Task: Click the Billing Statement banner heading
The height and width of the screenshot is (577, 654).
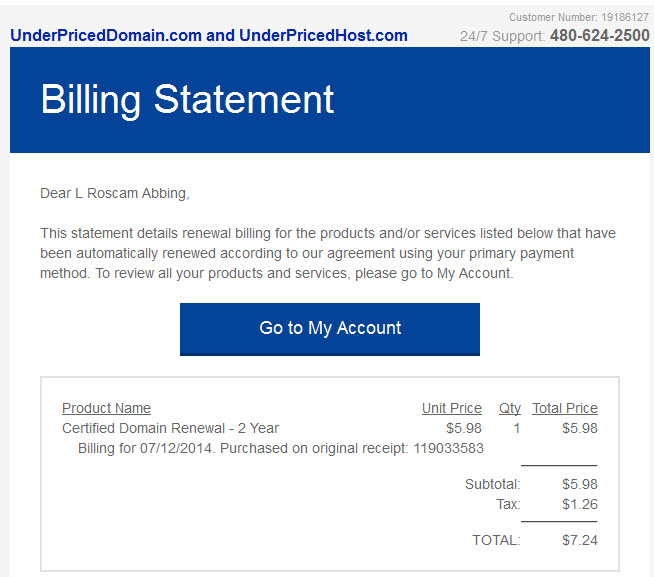Action: pos(187,99)
